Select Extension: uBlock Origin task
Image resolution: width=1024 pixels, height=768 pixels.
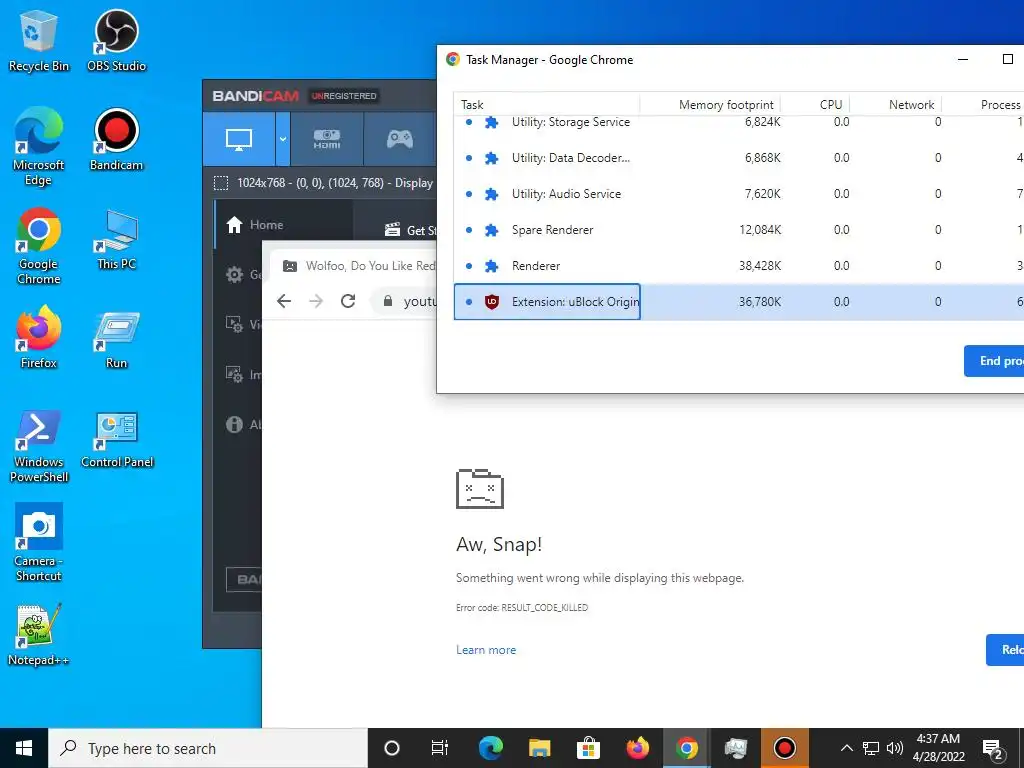pyautogui.click(x=739, y=302)
